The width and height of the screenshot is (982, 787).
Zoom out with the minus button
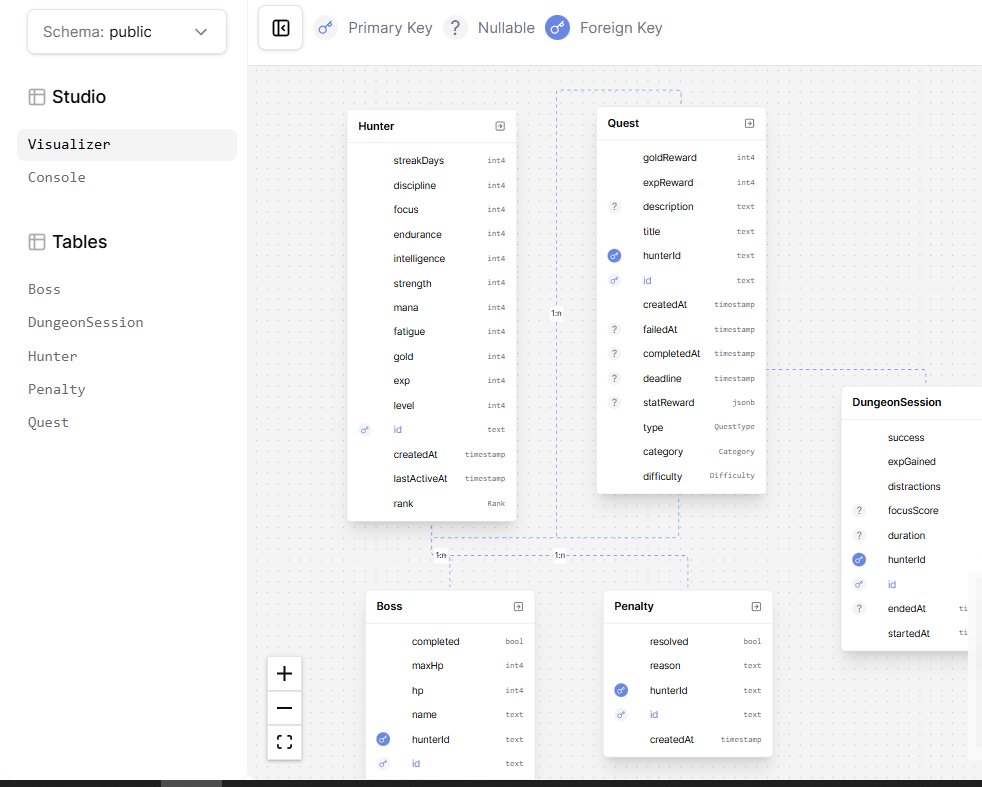click(x=284, y=708)
